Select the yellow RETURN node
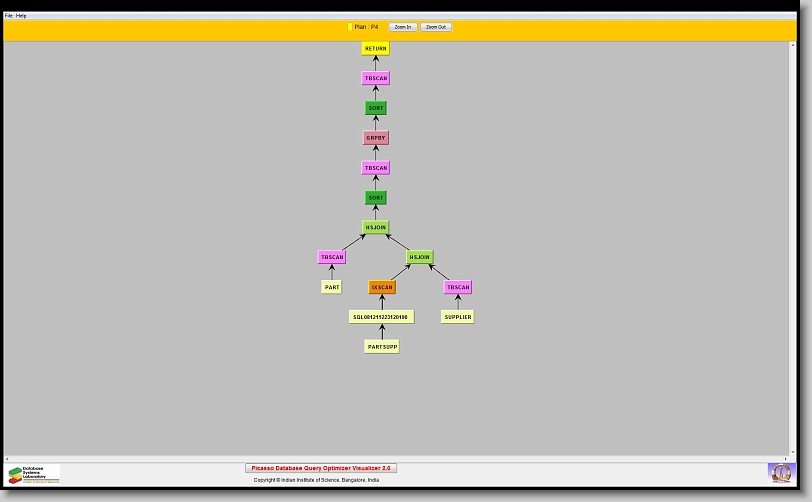Viewport: 812px width, 502px height. point(376,48)
